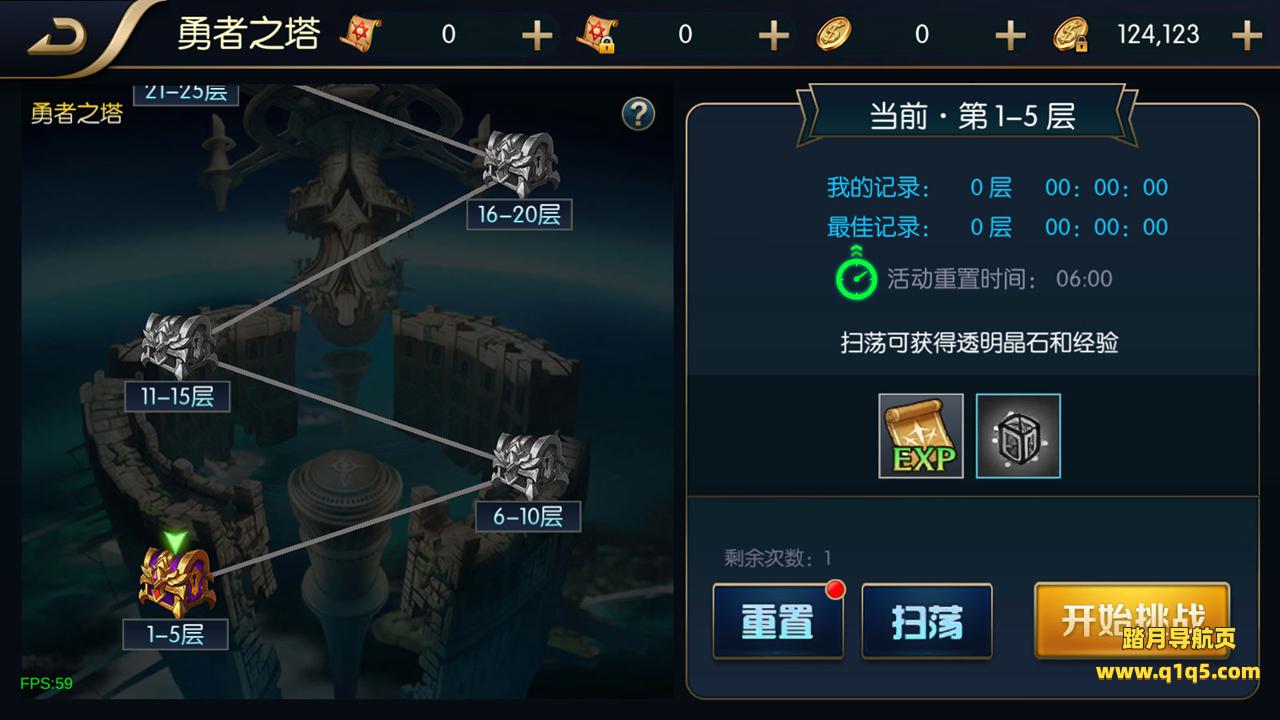1280x720 pixels.
Task: Click the 重置 reset button
Action: pos(778,621)
